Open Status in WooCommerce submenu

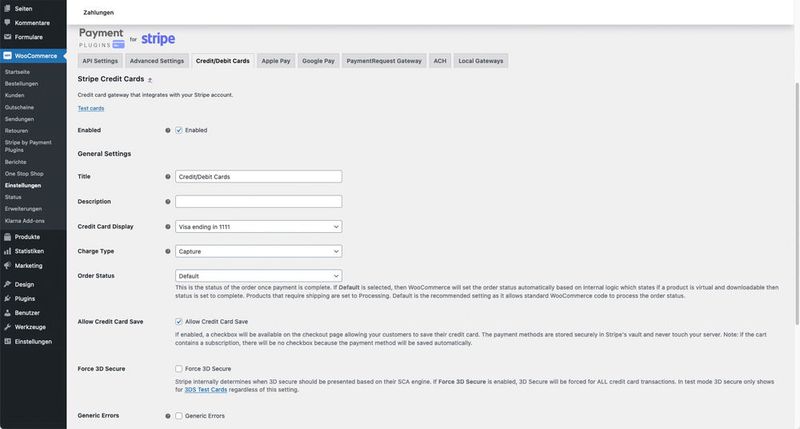tap(13, 197)
